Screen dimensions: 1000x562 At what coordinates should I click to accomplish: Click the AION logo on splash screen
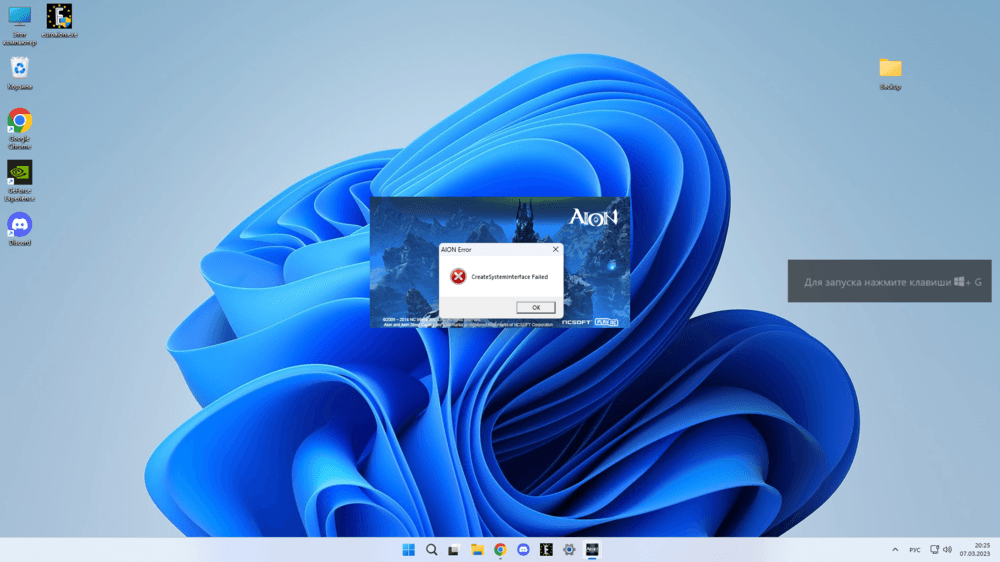pyautogui.click(x=594, y=216)
